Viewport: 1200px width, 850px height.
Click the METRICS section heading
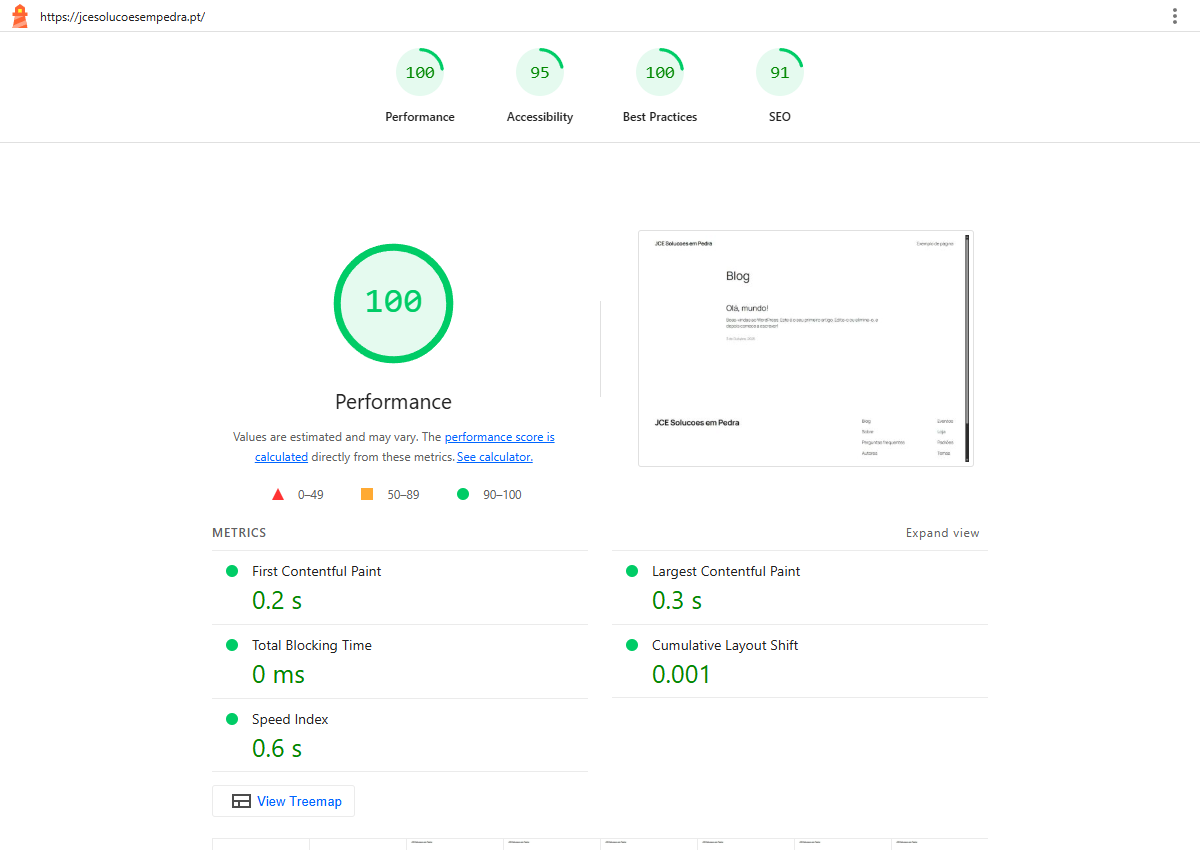coord(239,533)
